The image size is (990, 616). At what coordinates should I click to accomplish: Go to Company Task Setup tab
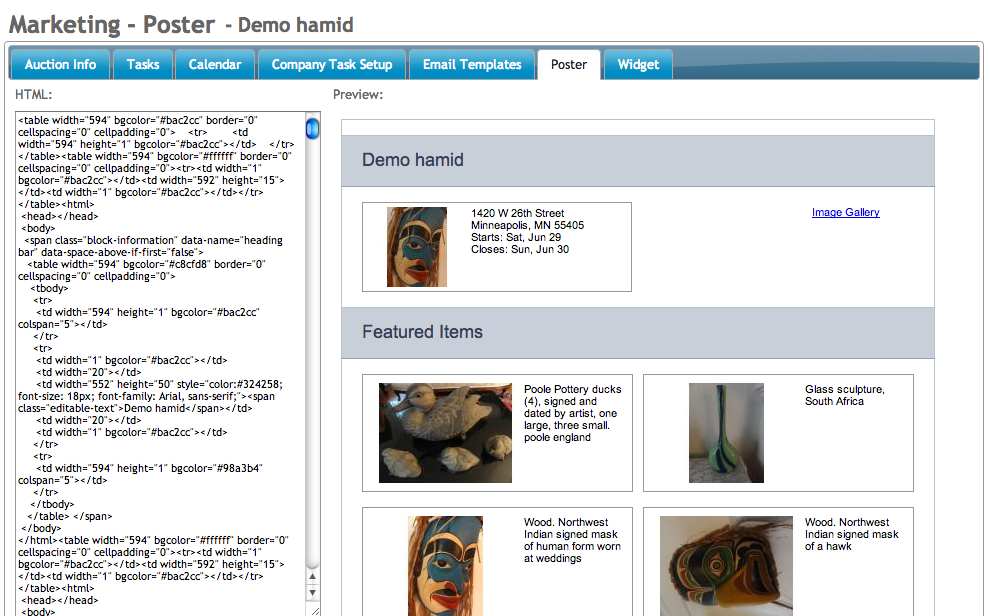(331, 64)
